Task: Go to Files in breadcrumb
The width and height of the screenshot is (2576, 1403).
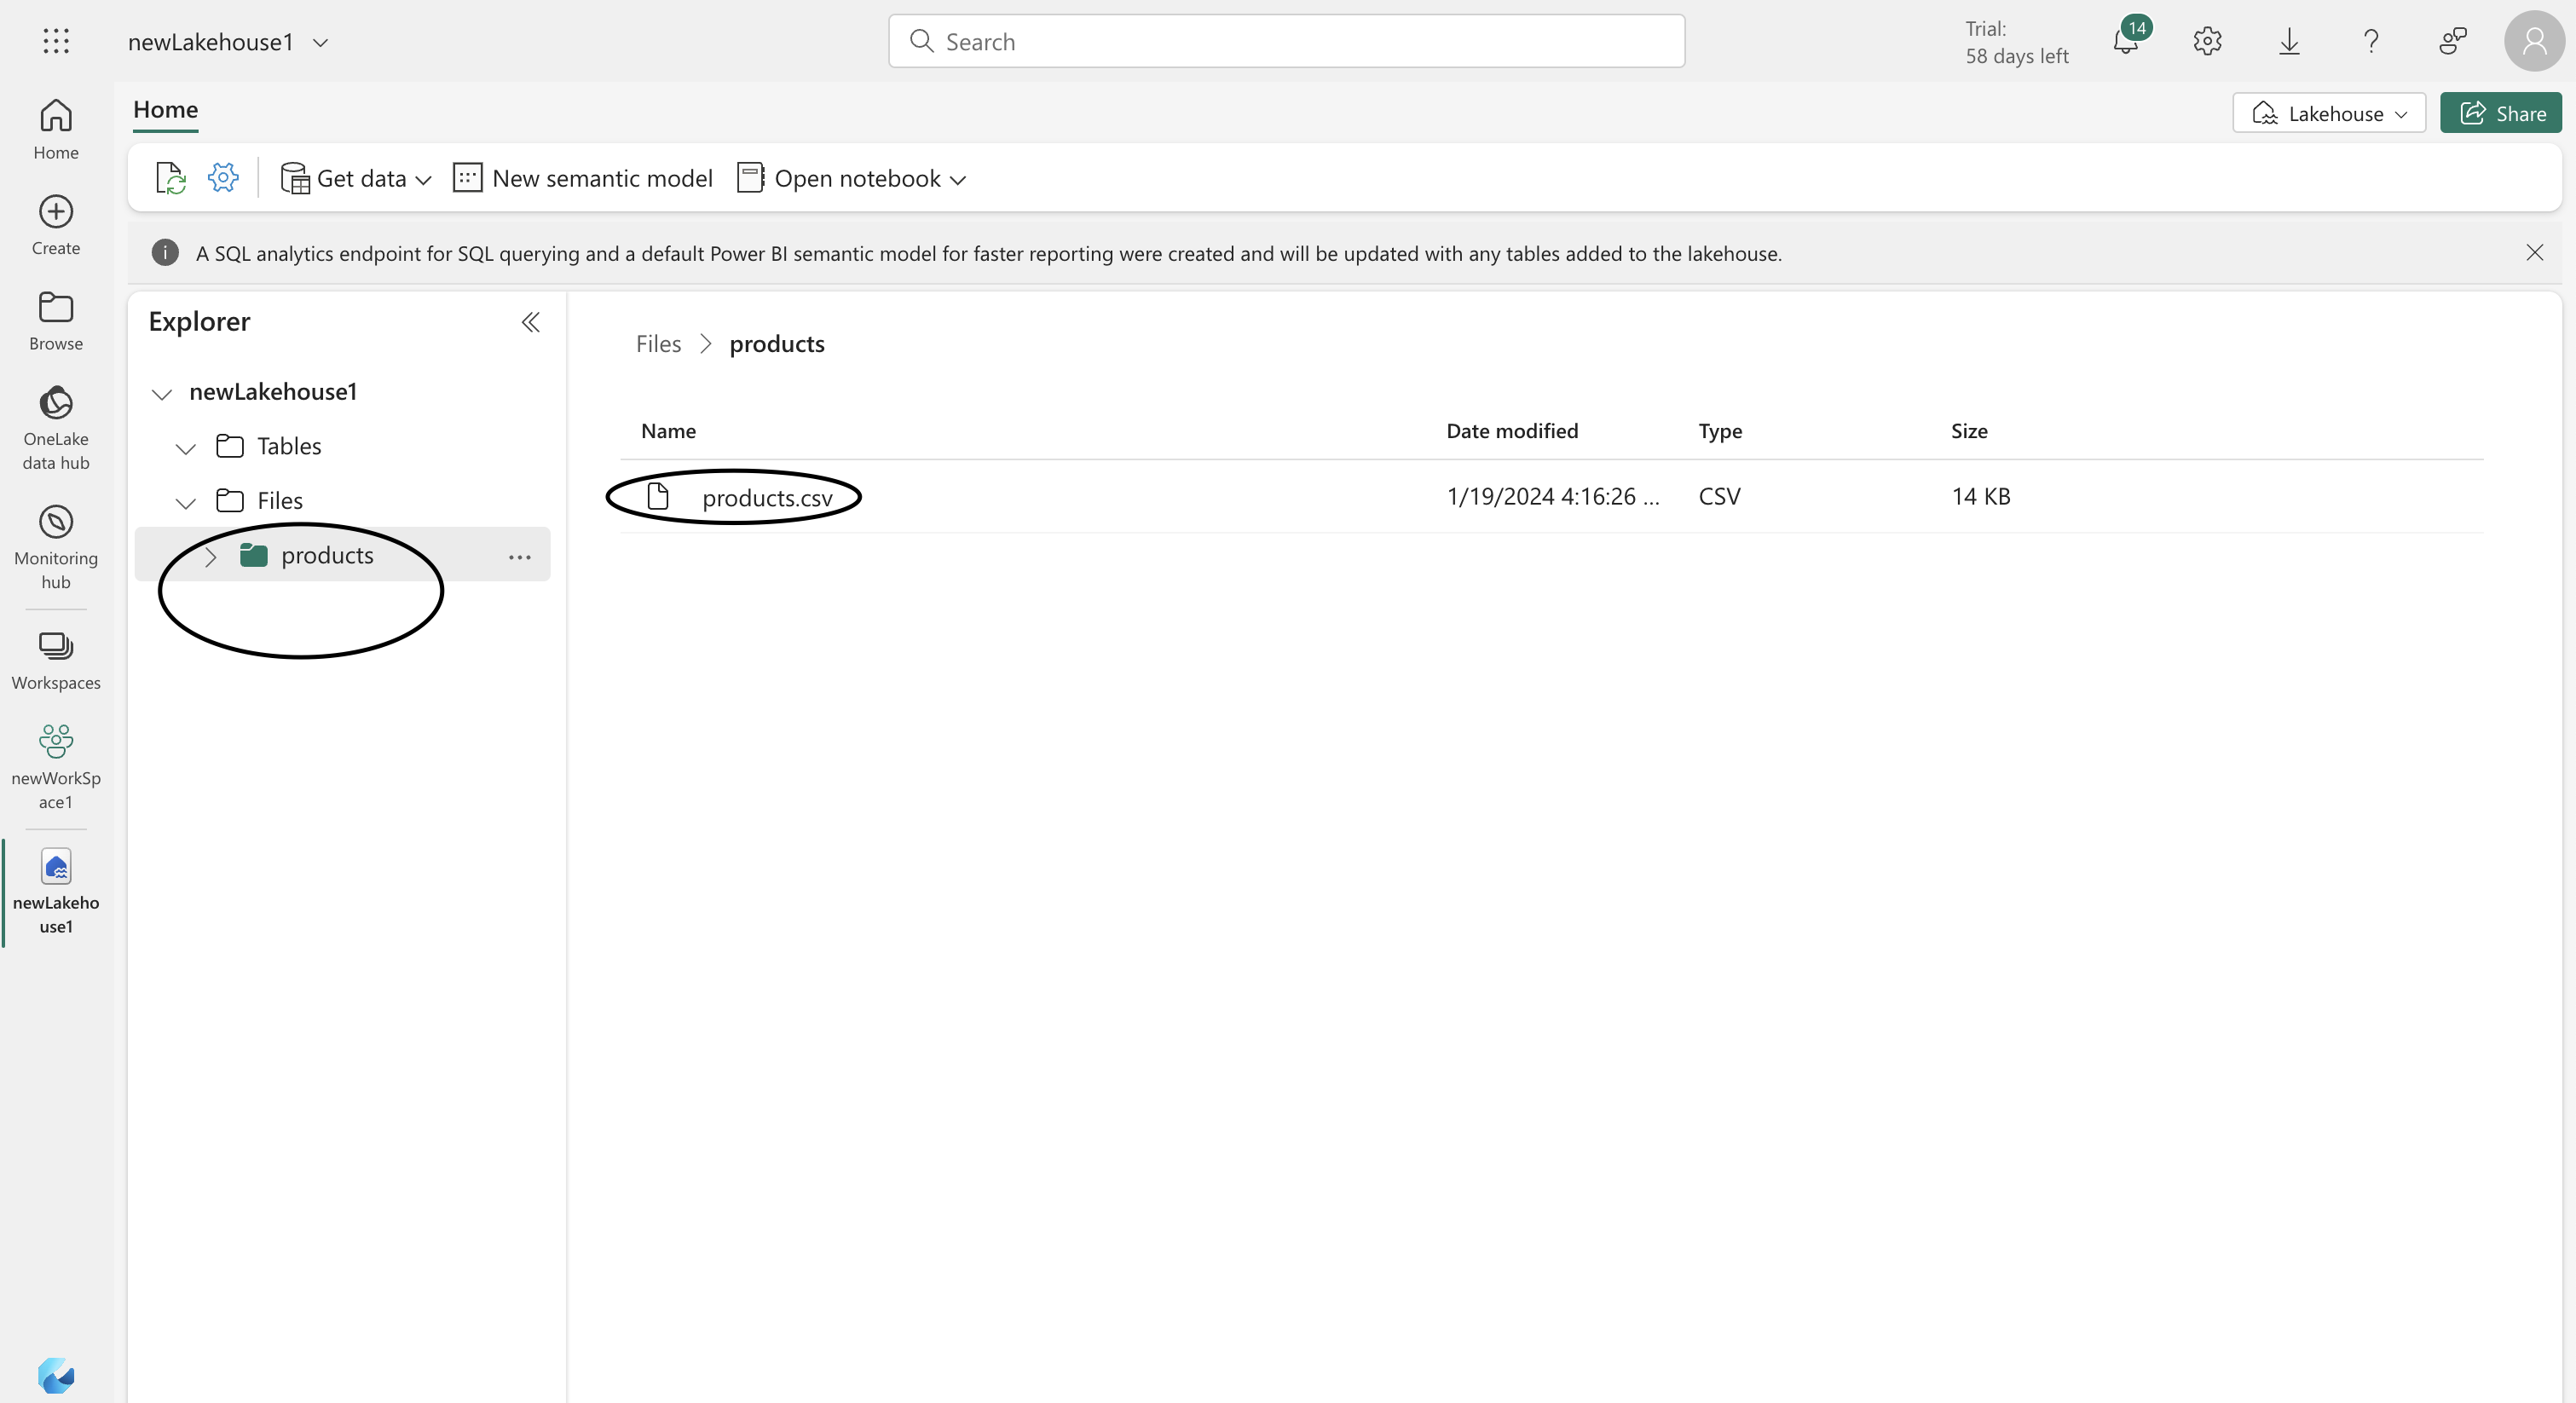Action: pos(658,344)
